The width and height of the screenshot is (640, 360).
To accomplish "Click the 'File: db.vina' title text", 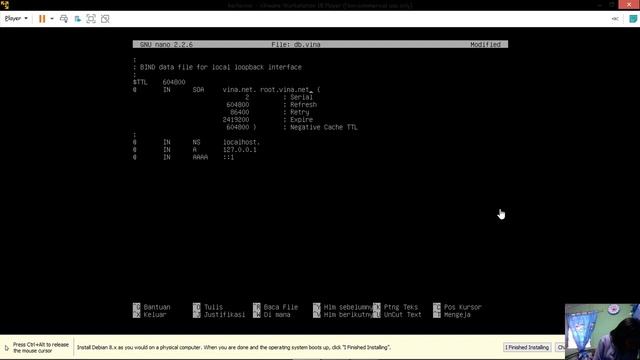I will pyautogui.click(x=296, y=44).
